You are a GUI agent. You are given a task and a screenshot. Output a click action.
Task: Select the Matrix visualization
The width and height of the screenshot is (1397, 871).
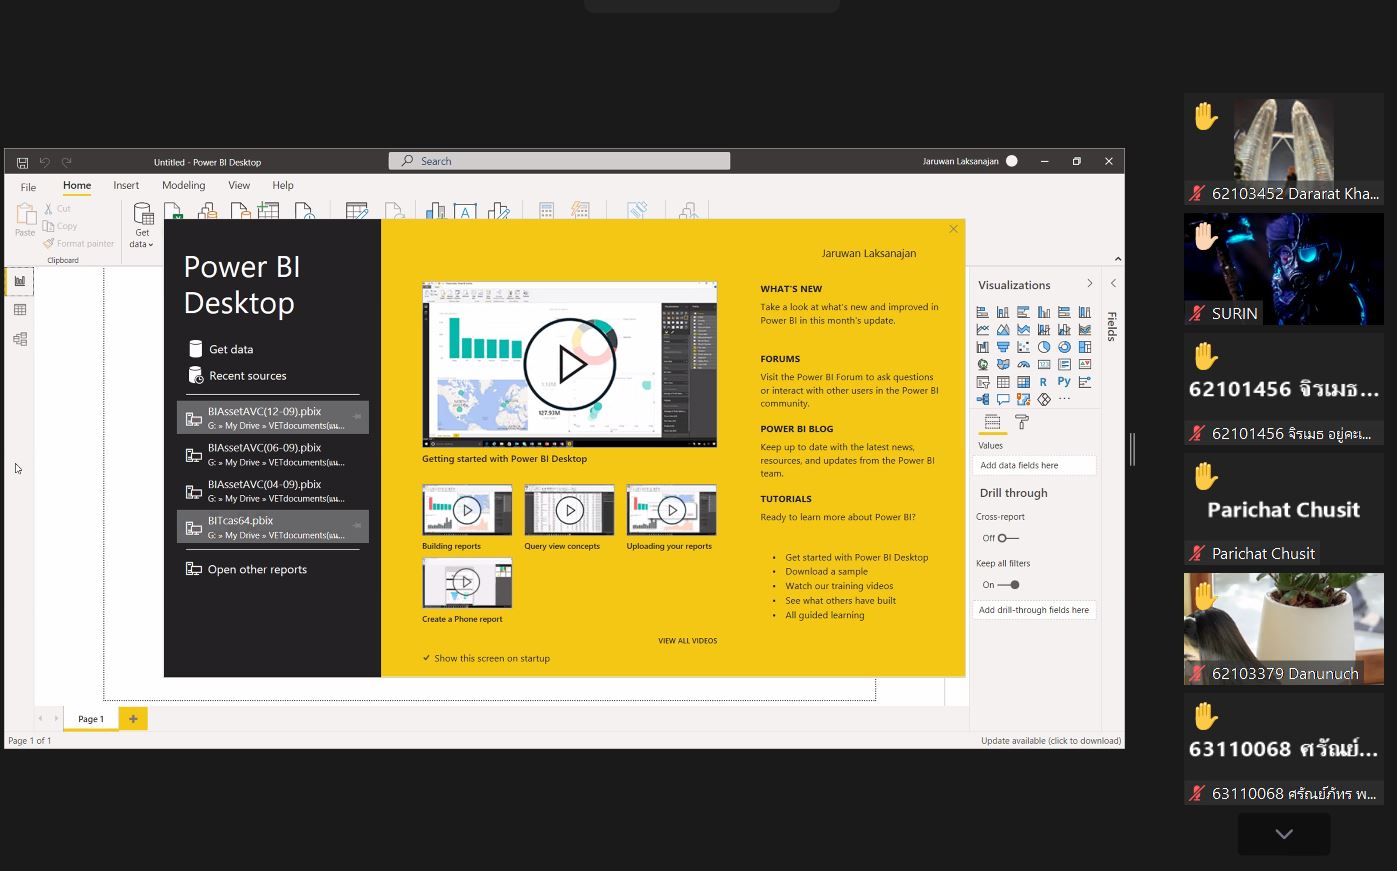tap(1023, 382)
